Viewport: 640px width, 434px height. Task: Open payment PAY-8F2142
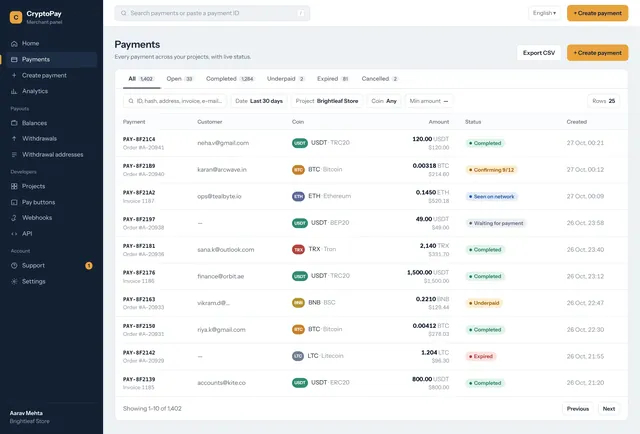click(x=139, y=353)
